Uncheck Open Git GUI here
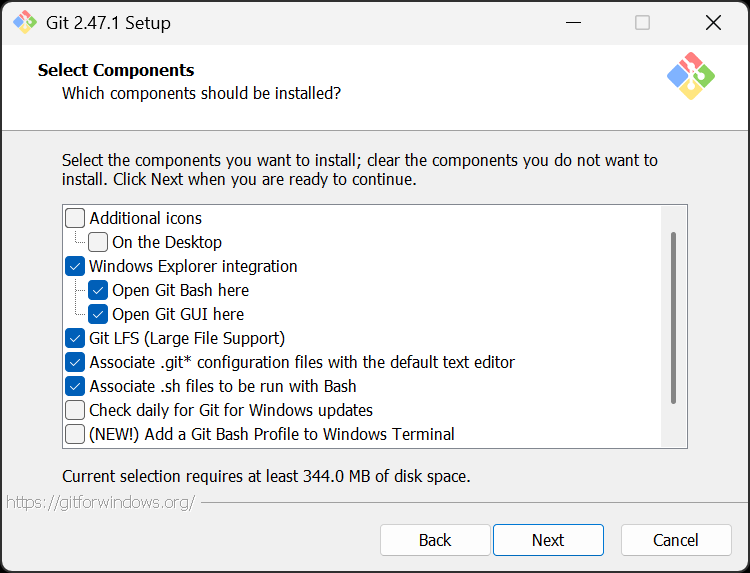This screenshot has width=750, height=573. pyautogui.click(x=98, y=314)
